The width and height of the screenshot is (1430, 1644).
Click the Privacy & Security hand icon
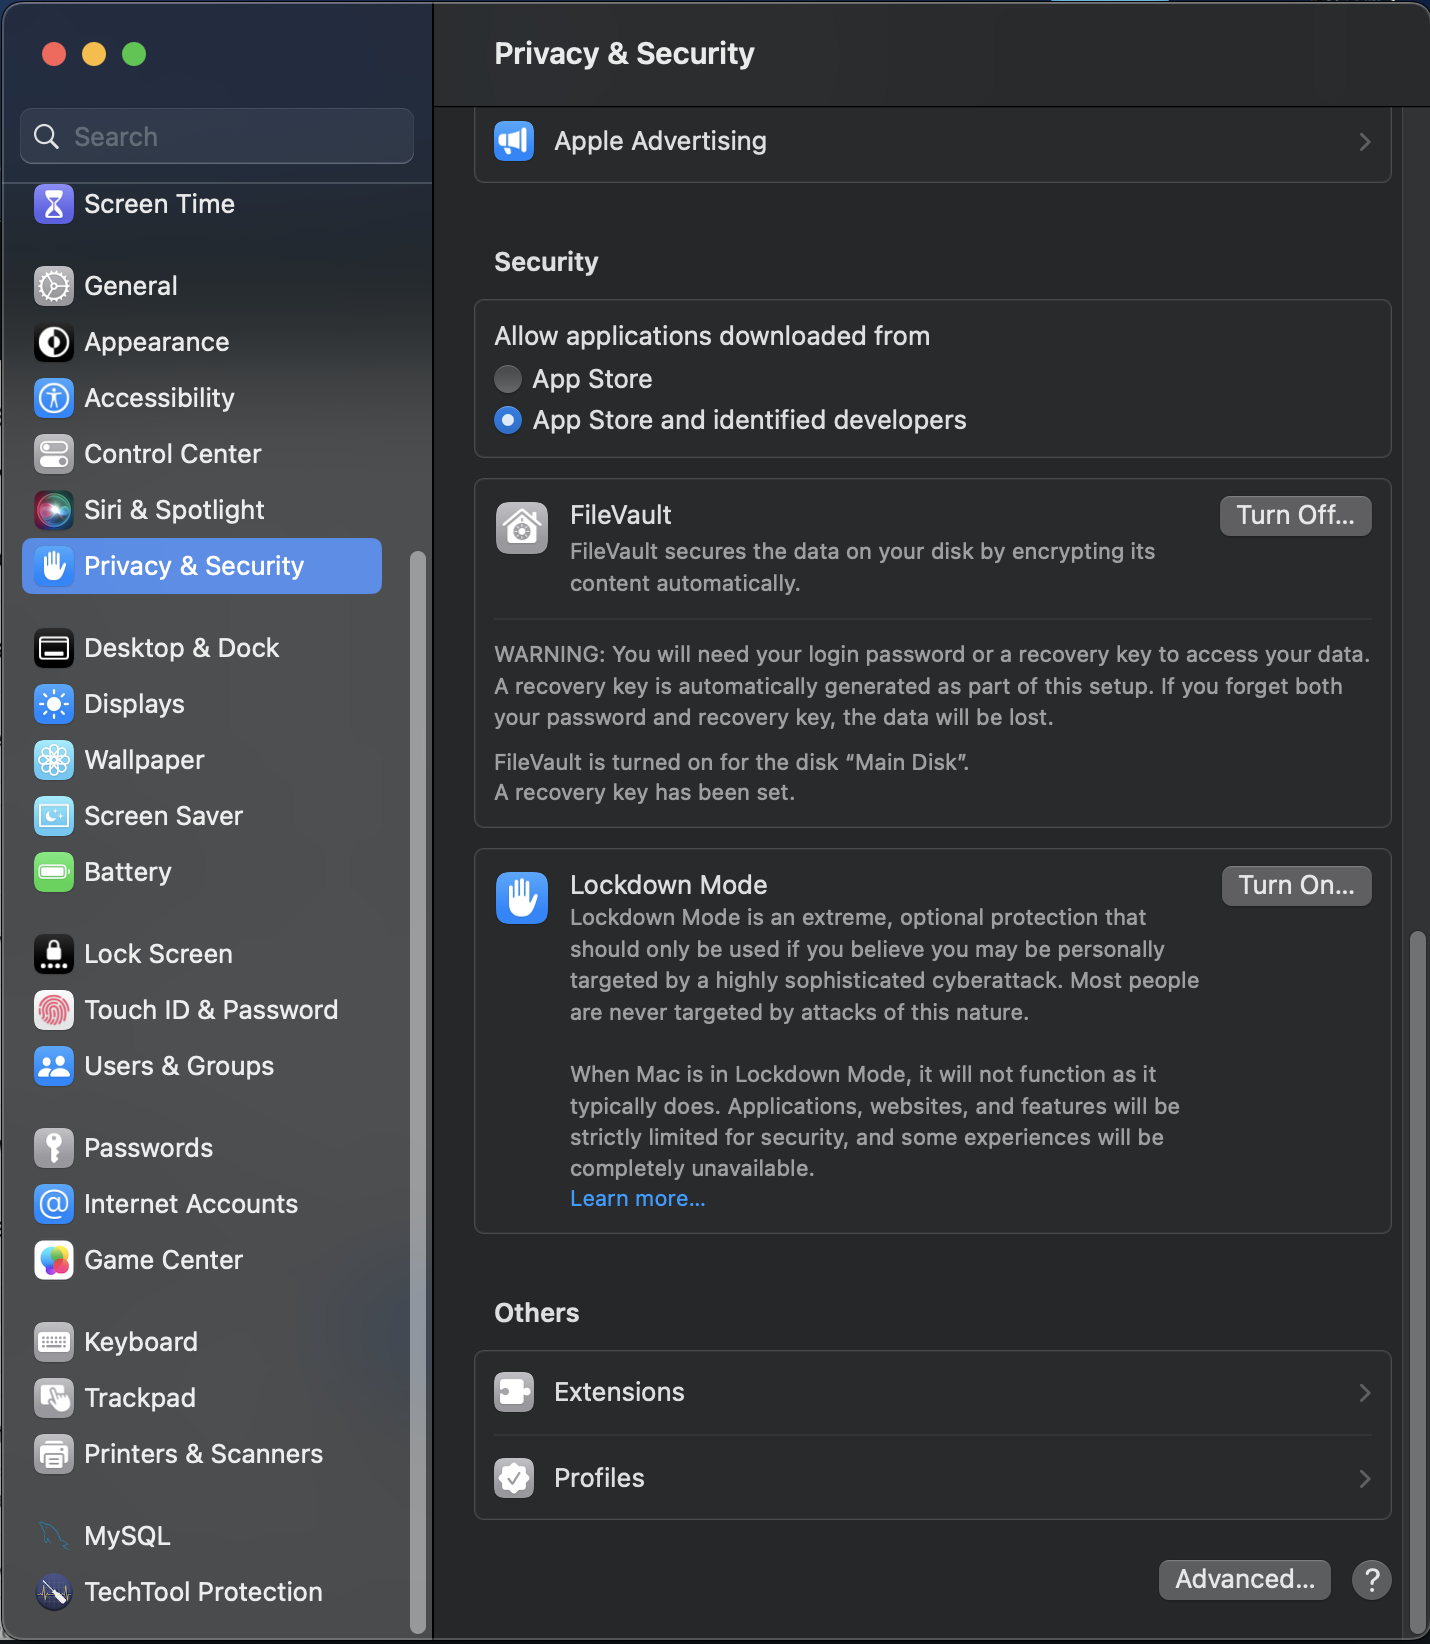54,566
